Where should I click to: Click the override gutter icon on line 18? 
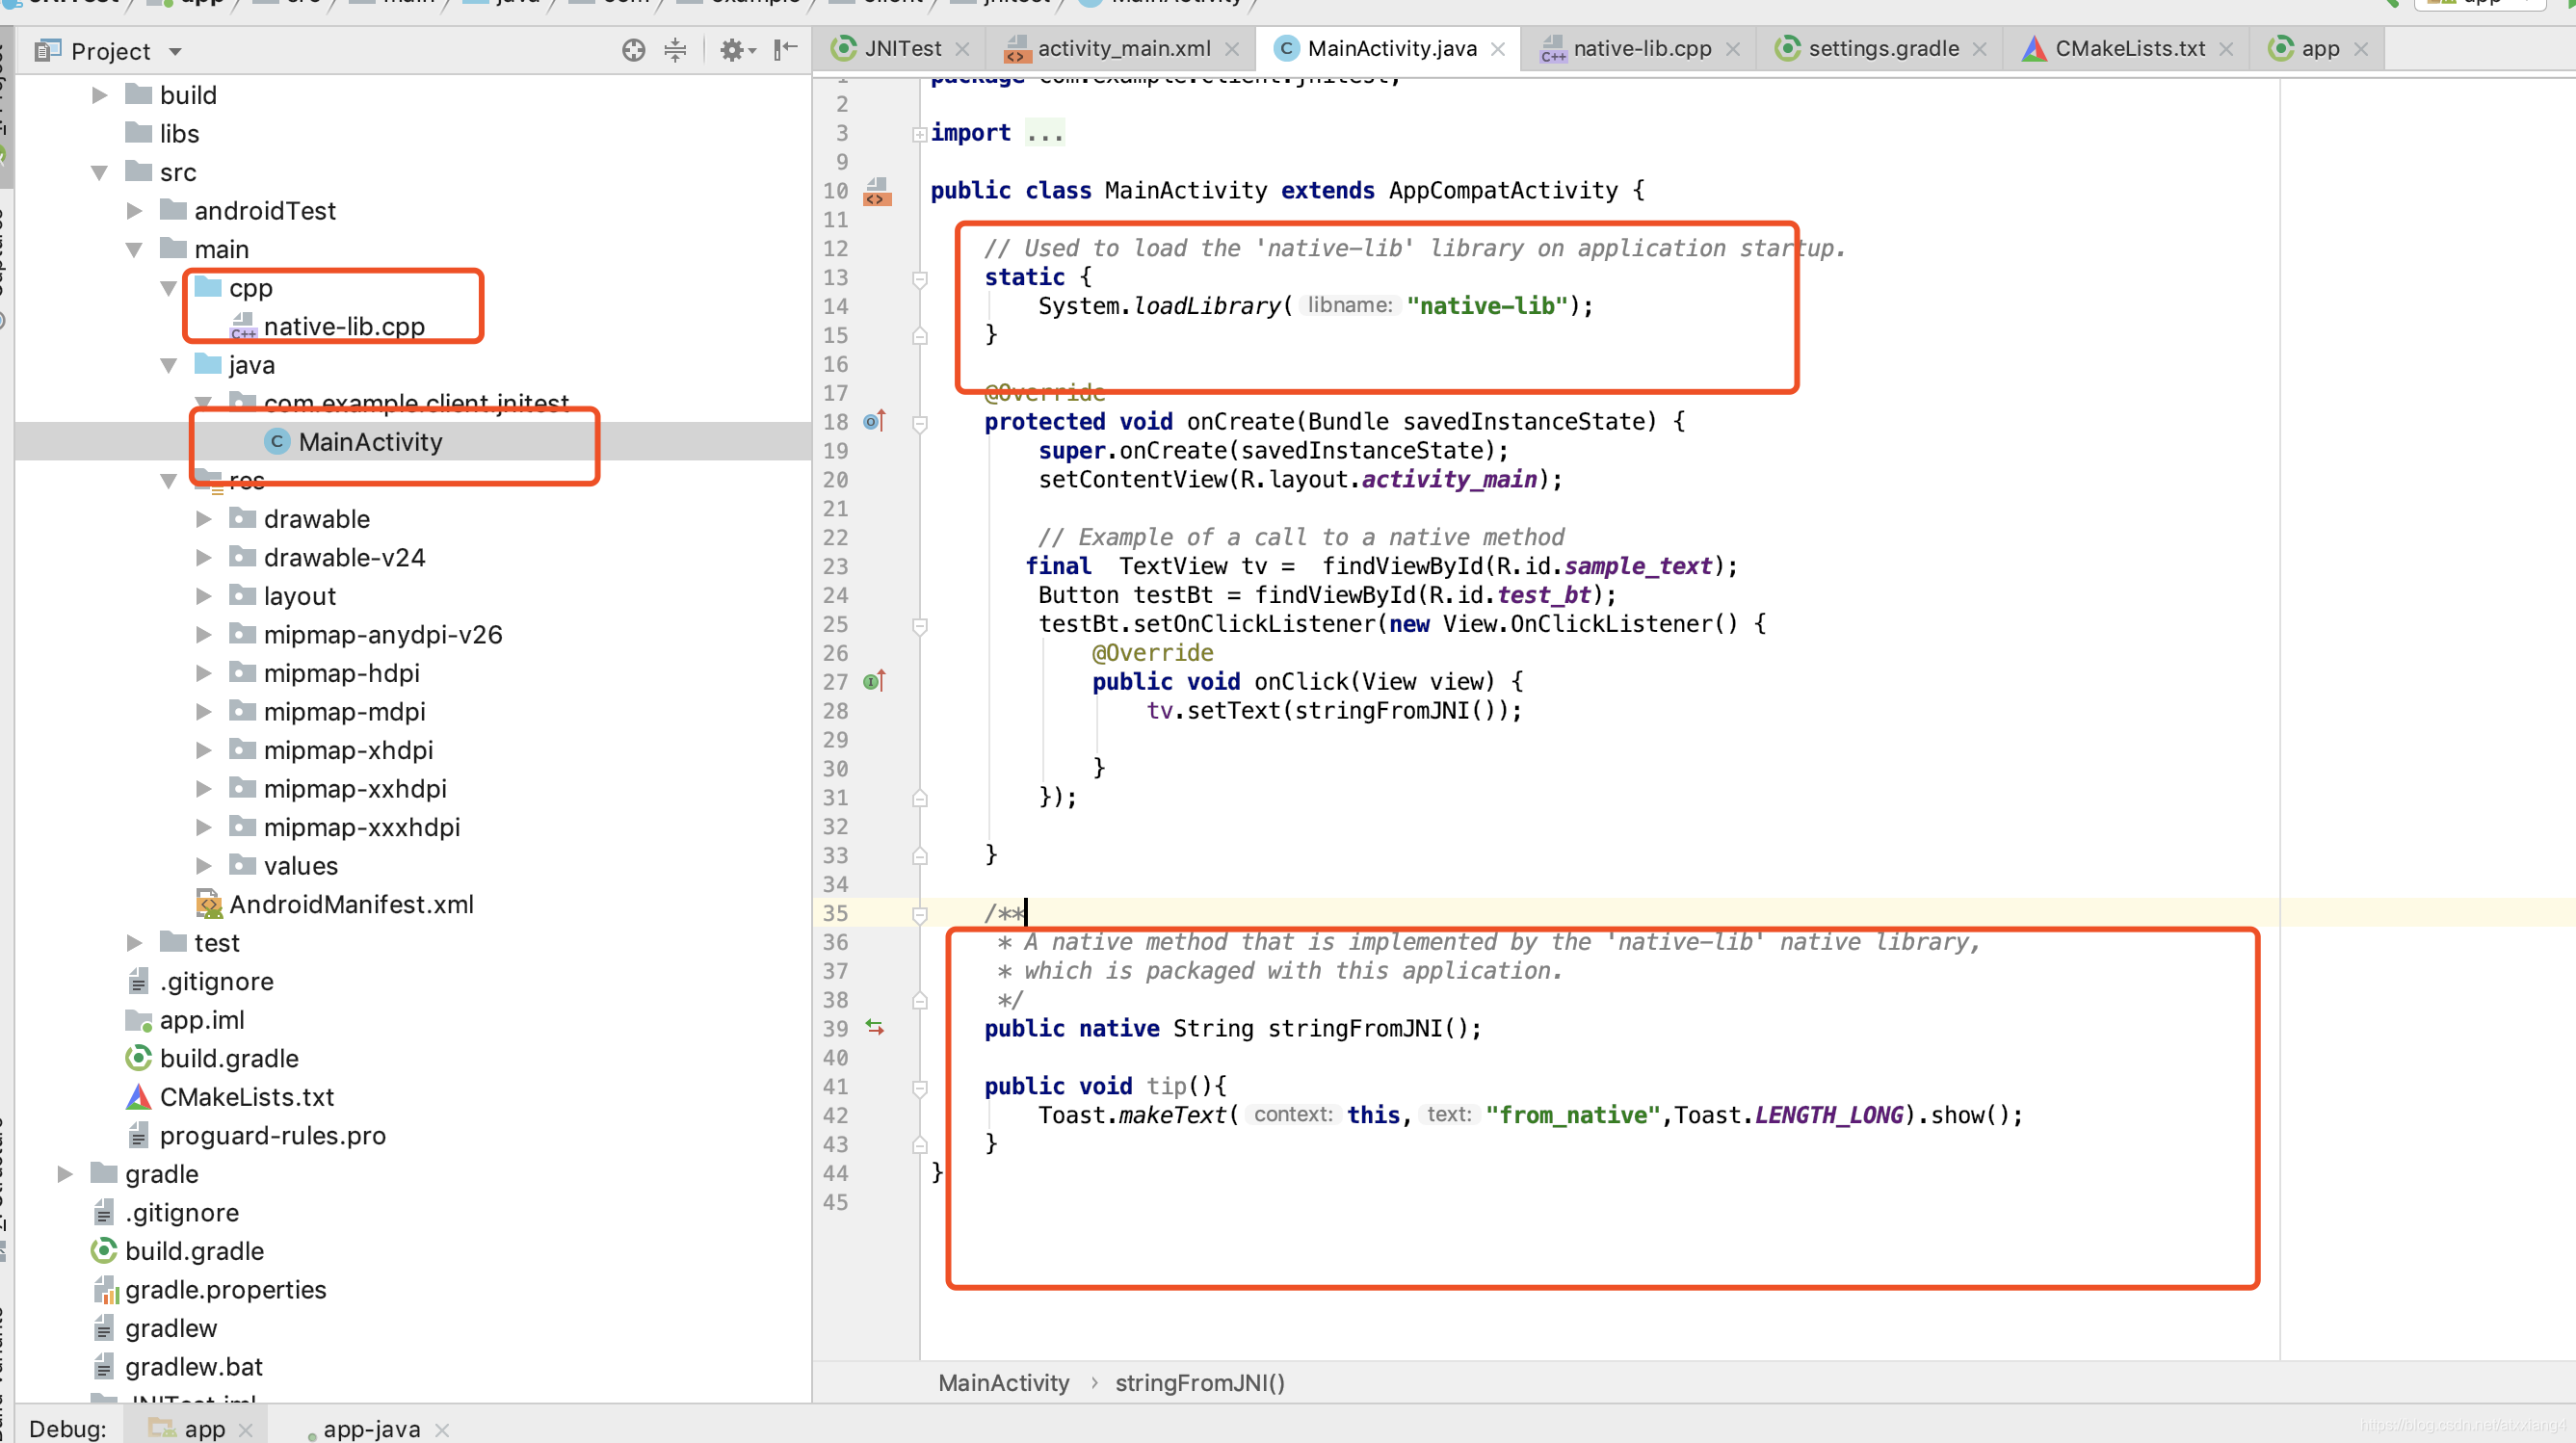[874, 422]
